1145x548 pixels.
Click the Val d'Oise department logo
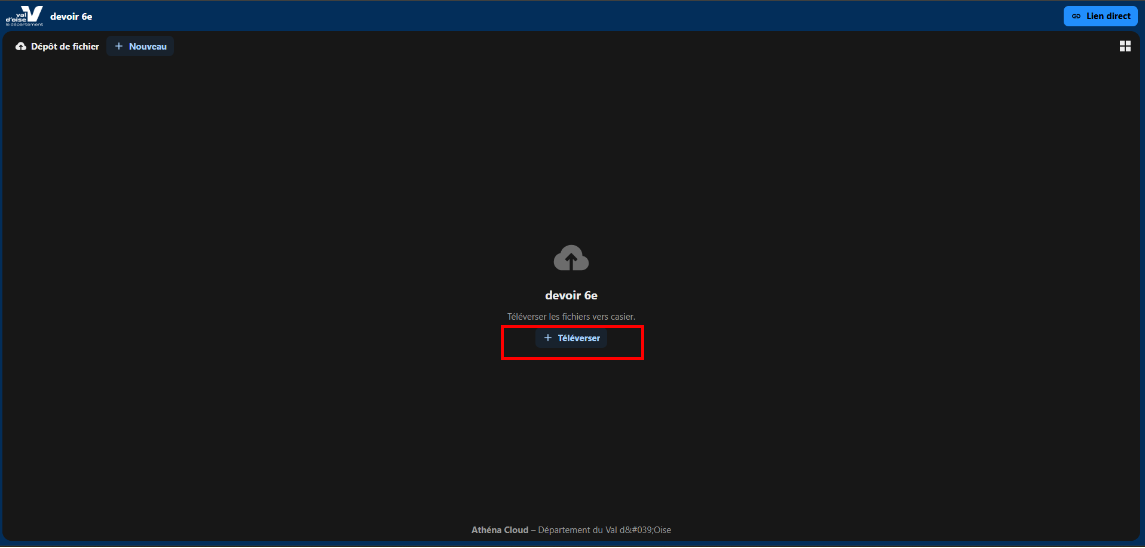click(25, 15)
